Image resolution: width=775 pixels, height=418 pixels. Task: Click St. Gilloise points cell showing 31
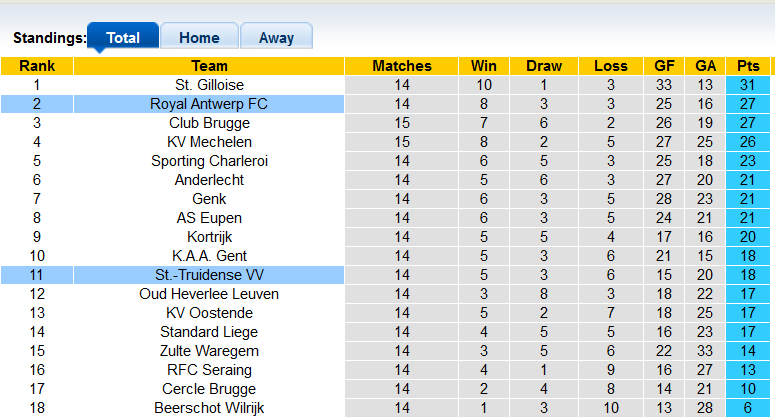point(748,85)
